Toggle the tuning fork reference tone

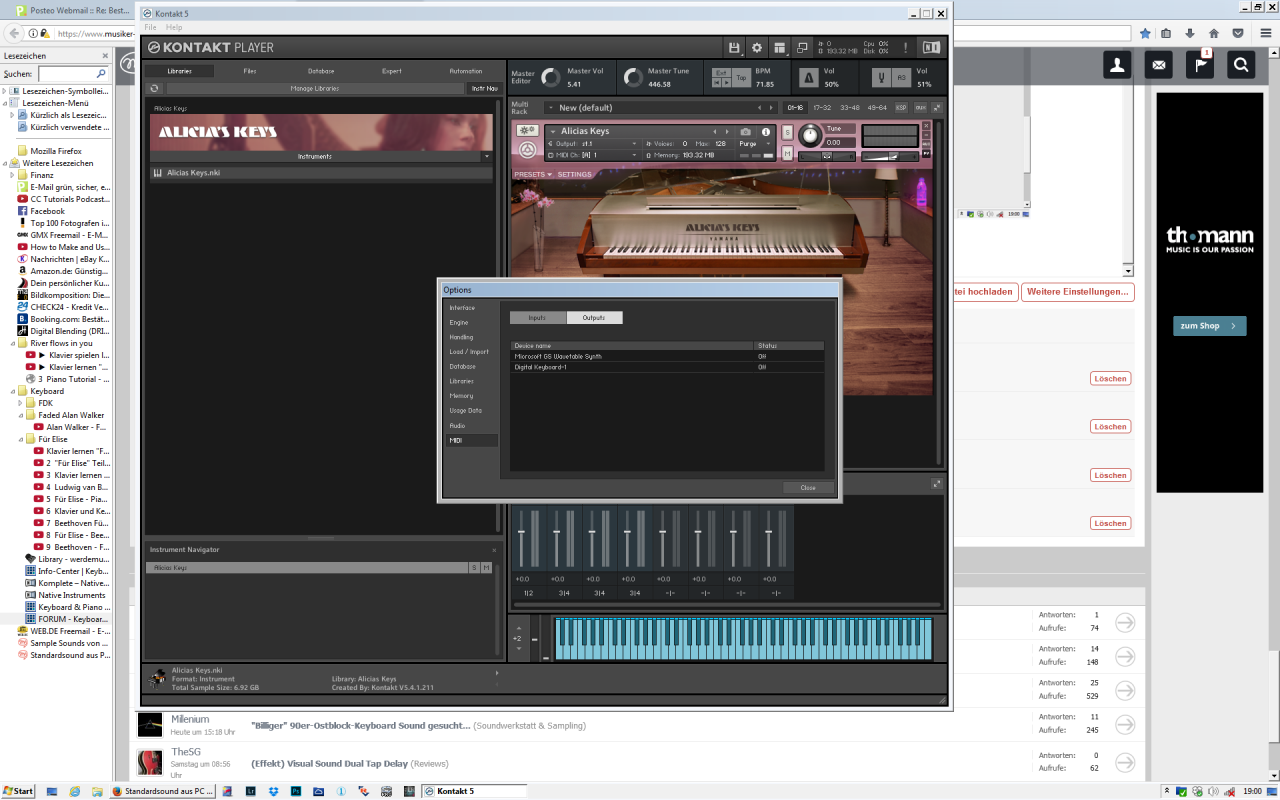pyautogui.click(x=881, y=78)
